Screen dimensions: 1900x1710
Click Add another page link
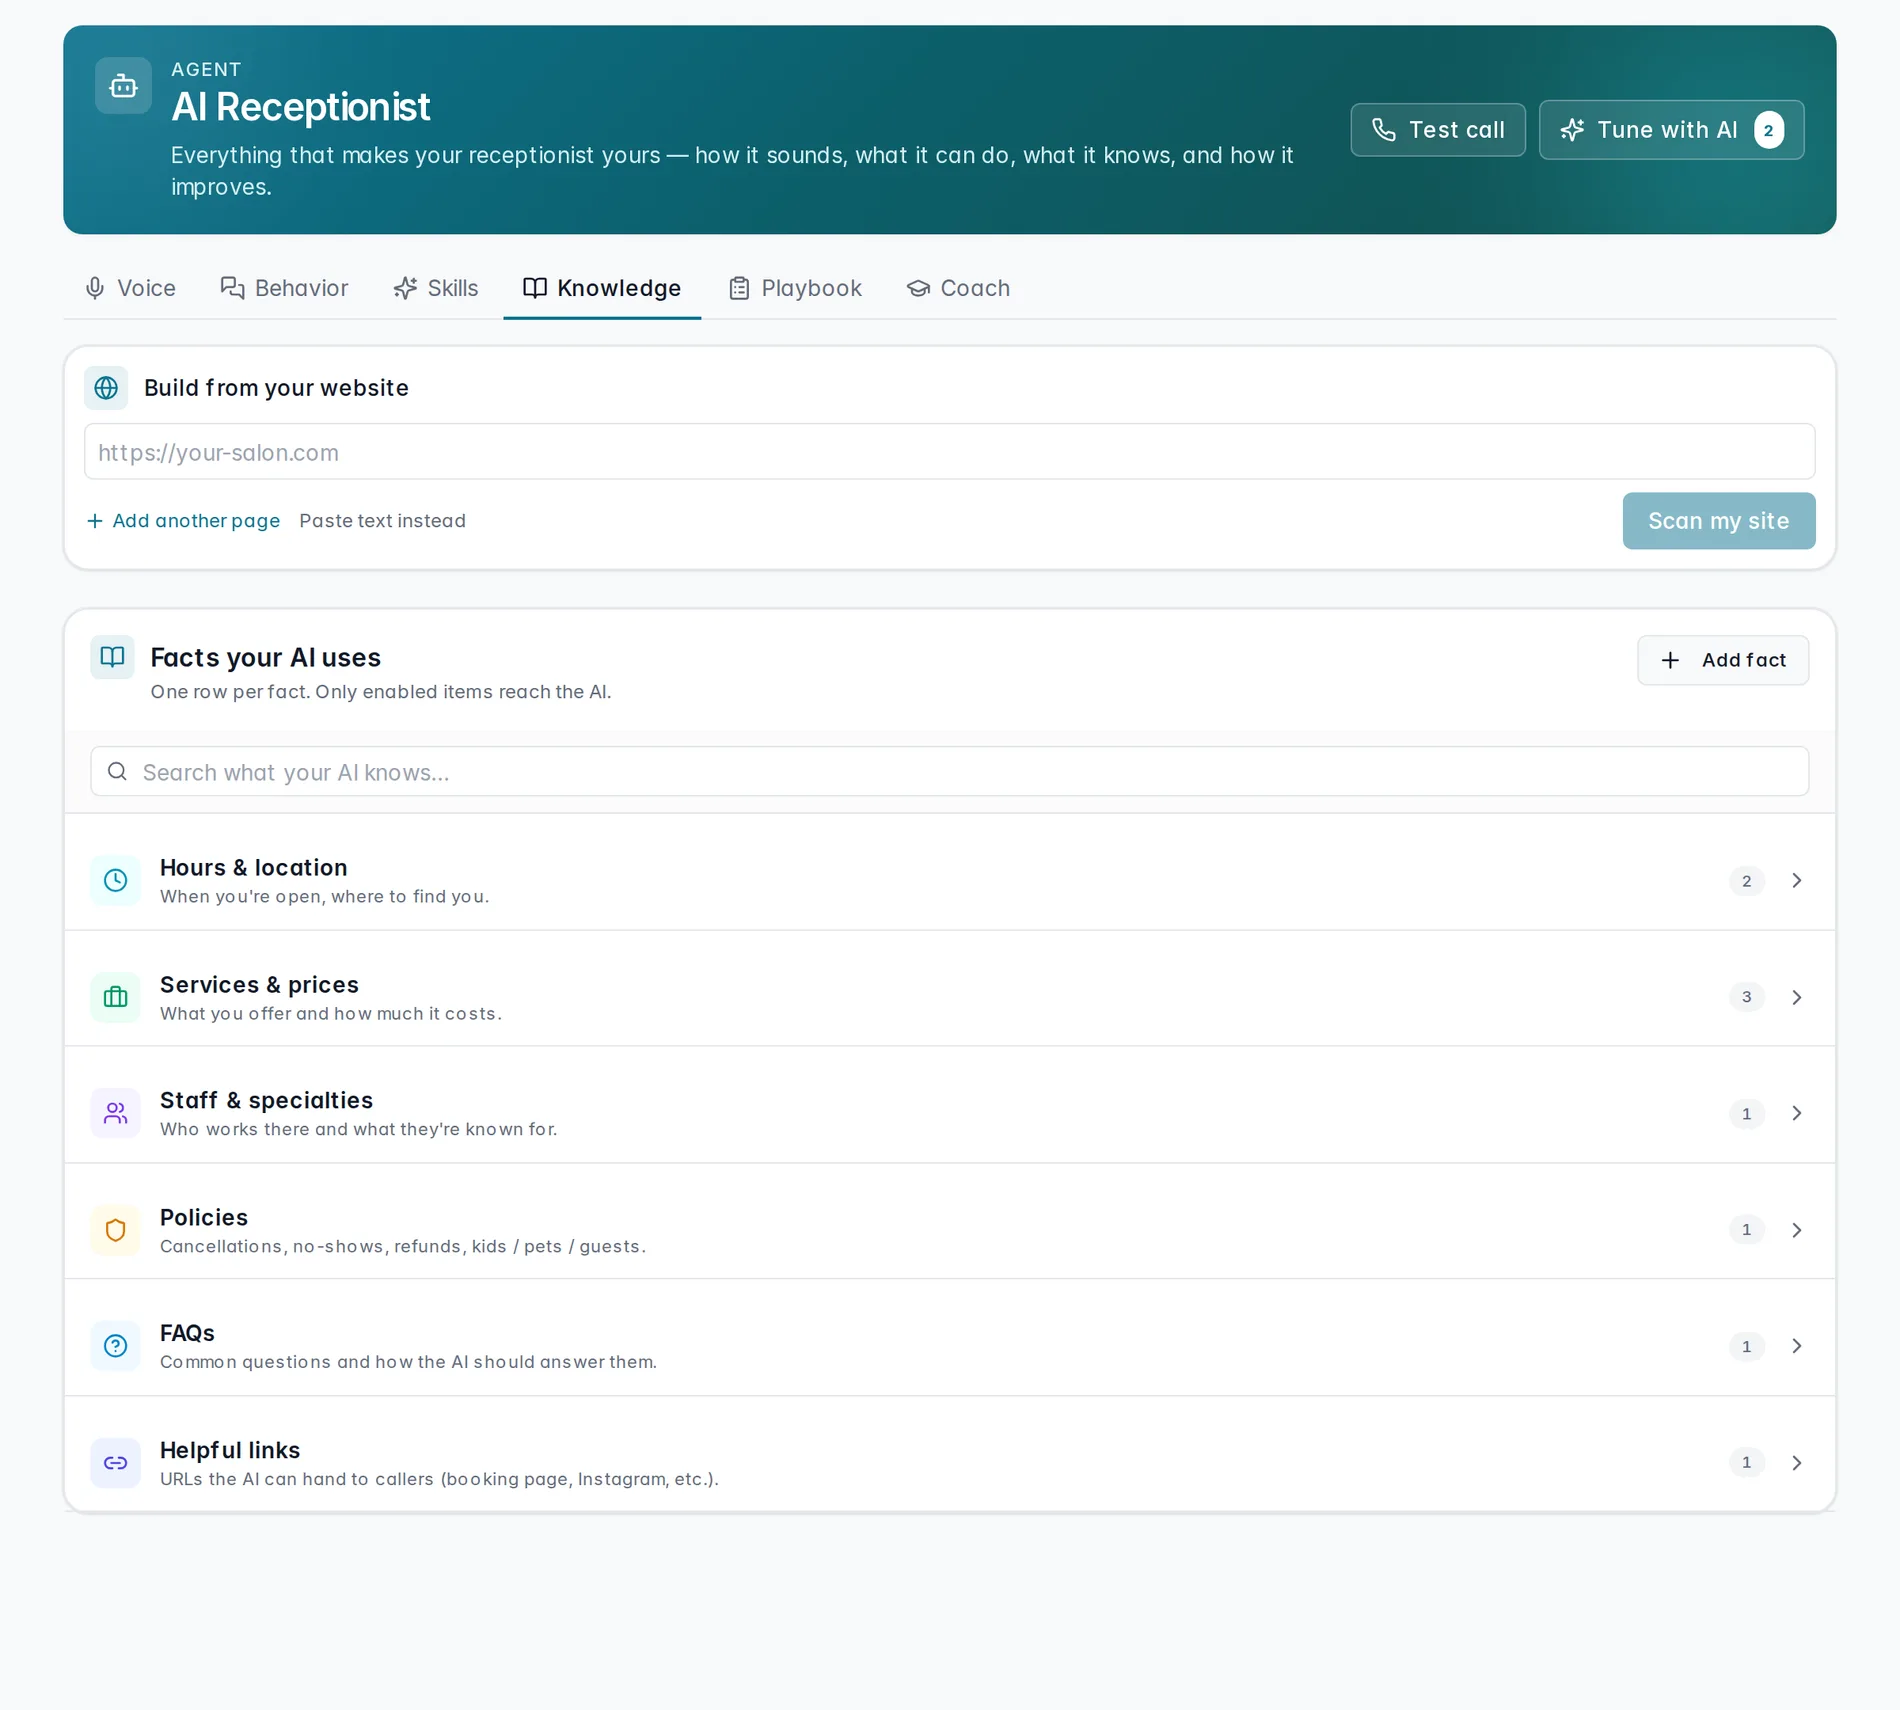[184, 521]
